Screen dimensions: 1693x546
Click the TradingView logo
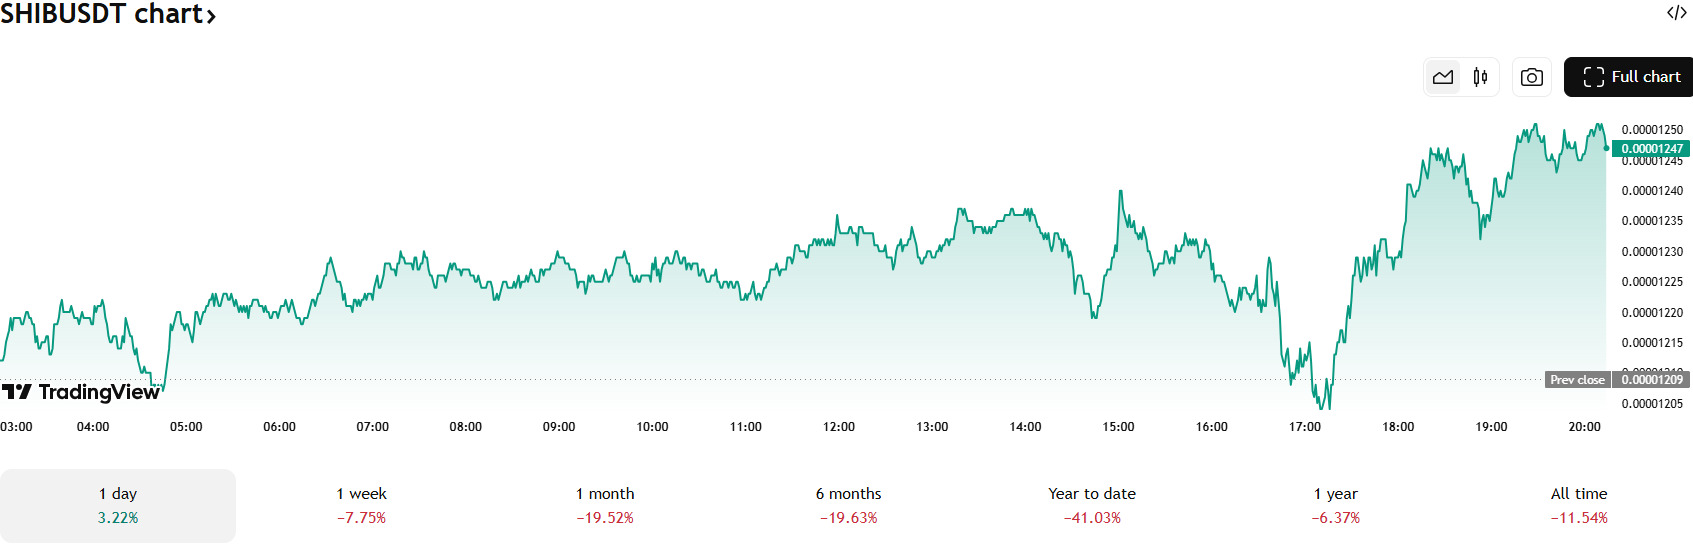(x=81, y=392)
